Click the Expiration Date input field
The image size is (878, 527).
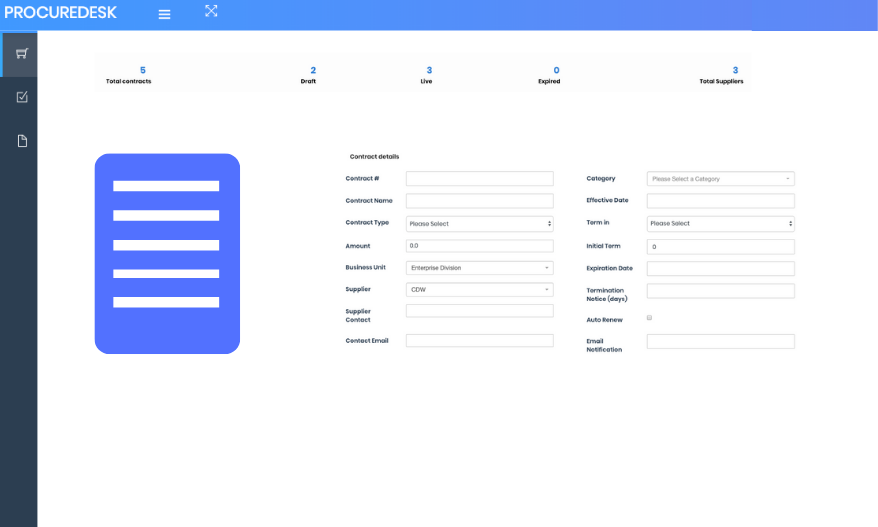click(721, 268)
